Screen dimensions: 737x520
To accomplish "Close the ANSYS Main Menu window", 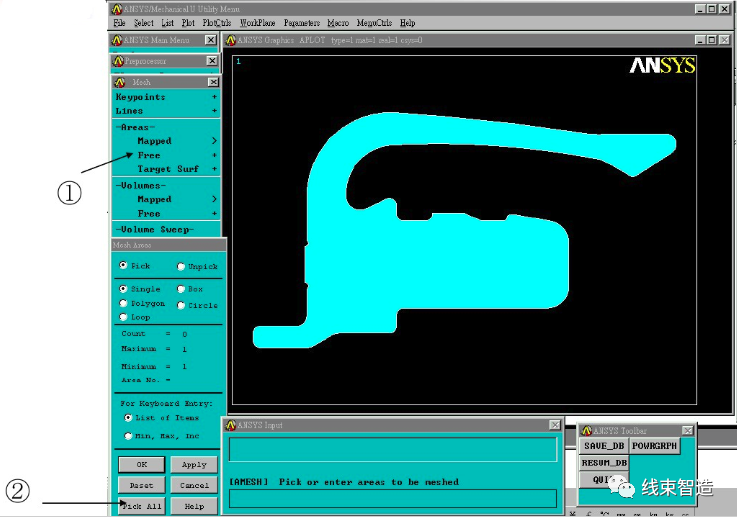I will click(x=211, y=40).
